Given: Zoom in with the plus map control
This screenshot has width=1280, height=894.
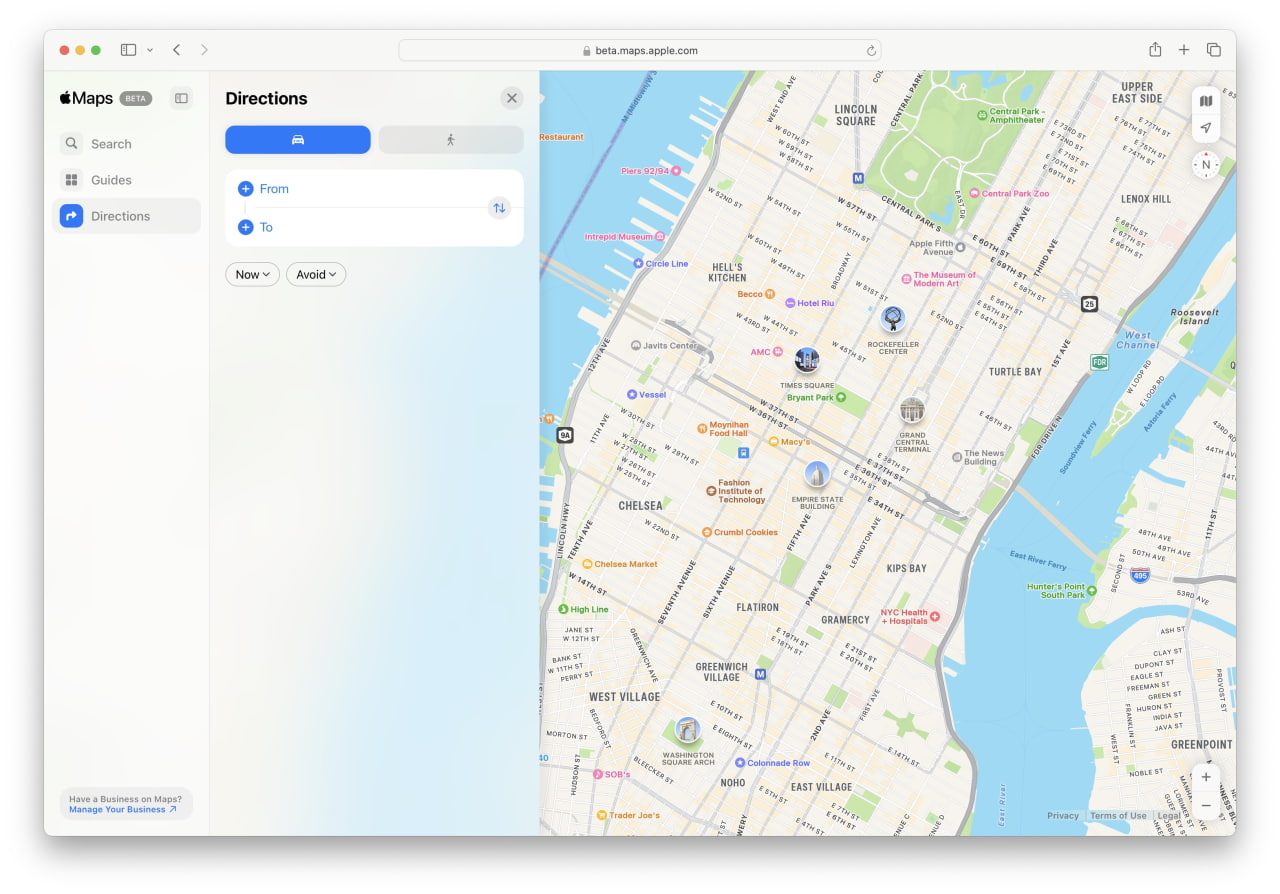Looking at the screenshot, I should tap(1206, 776).
